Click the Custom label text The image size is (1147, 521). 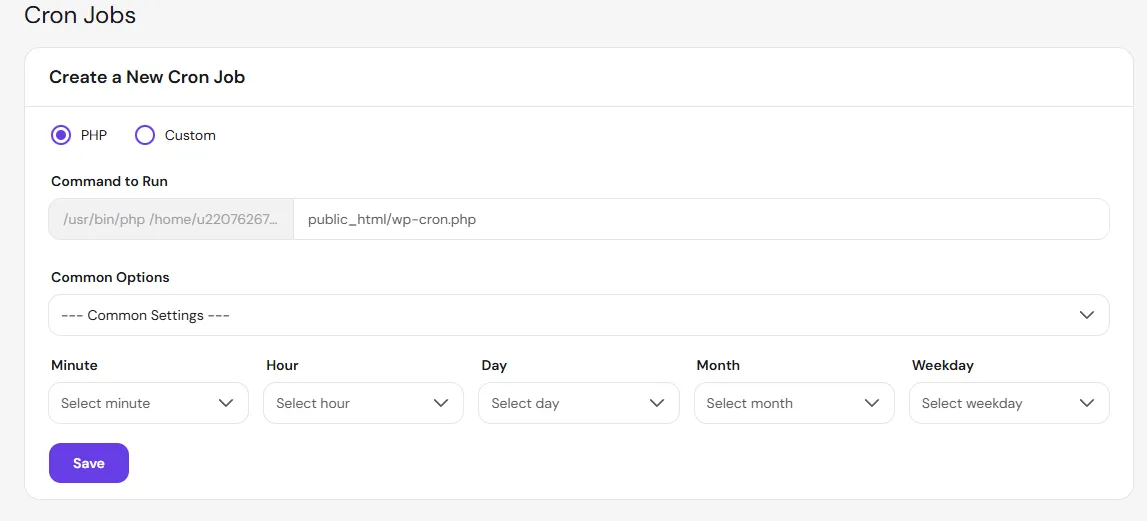(x=190, y=135)
